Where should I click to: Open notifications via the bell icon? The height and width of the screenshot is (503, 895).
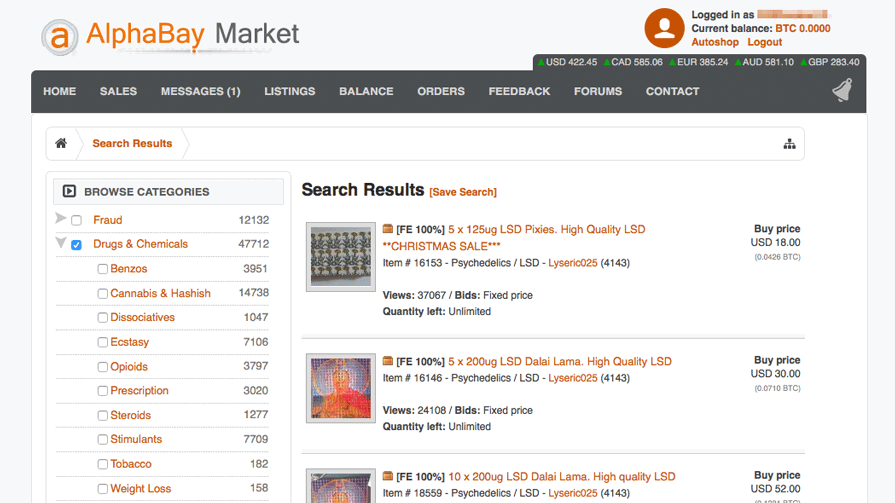pyautogui.click(x=842, y=91)
